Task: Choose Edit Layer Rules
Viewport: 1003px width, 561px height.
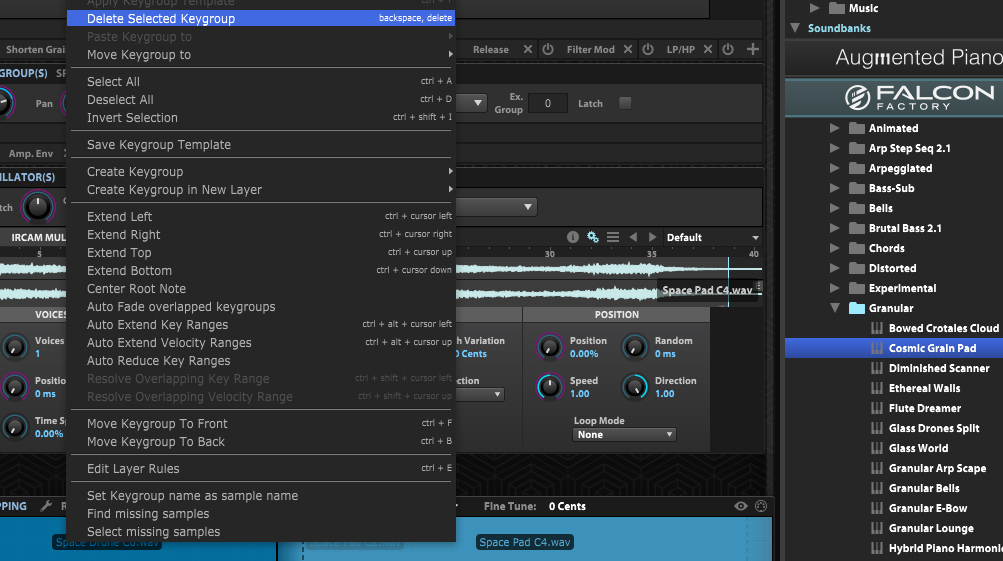Action: 261,469
